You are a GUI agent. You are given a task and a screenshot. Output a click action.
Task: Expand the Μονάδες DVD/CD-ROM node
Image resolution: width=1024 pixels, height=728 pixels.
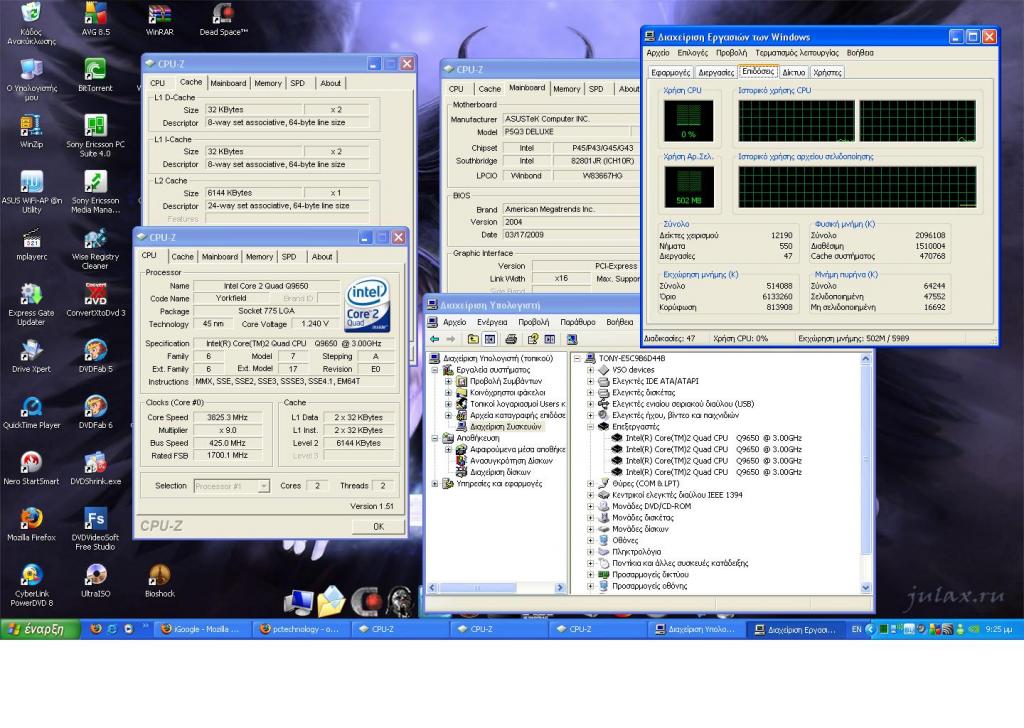pyautogui.click(x=590, y=507)
